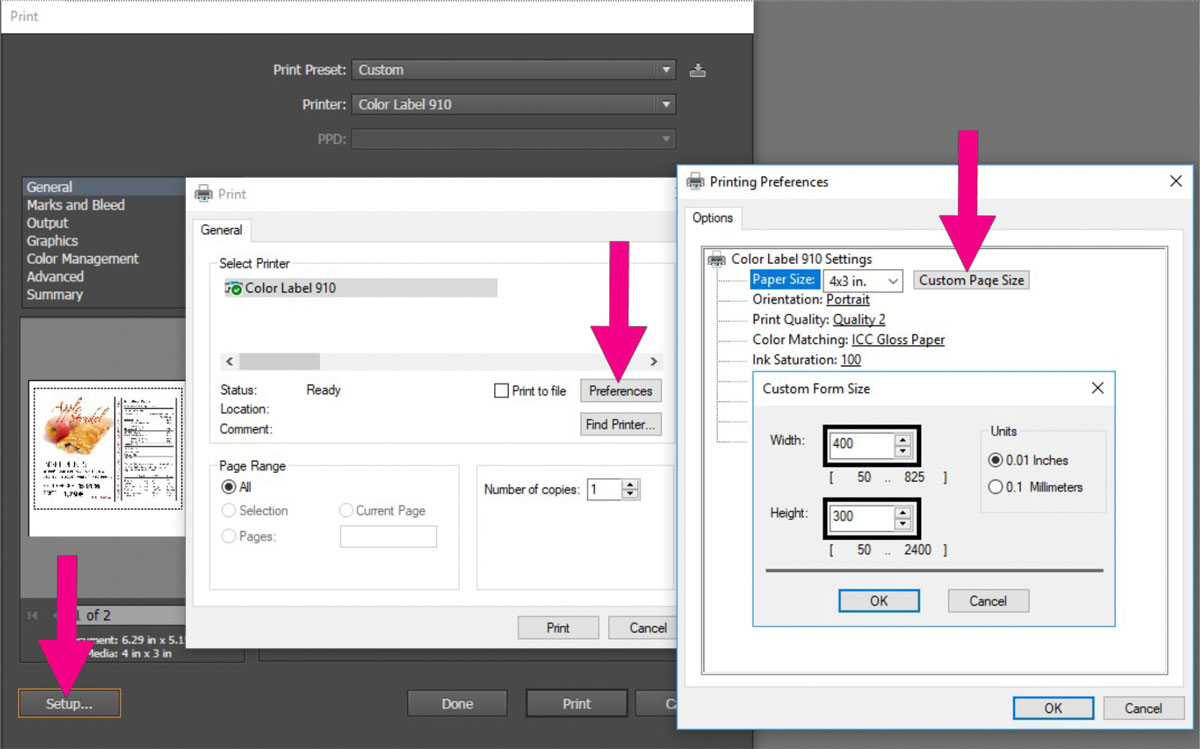
Task: Click the Width input field
Action: point(861,444)
